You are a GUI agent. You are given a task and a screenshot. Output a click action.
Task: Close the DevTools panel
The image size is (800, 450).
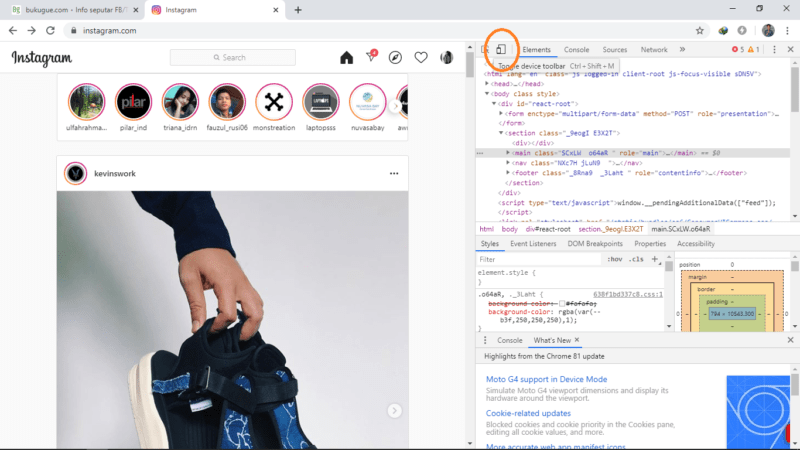(790, 49)
